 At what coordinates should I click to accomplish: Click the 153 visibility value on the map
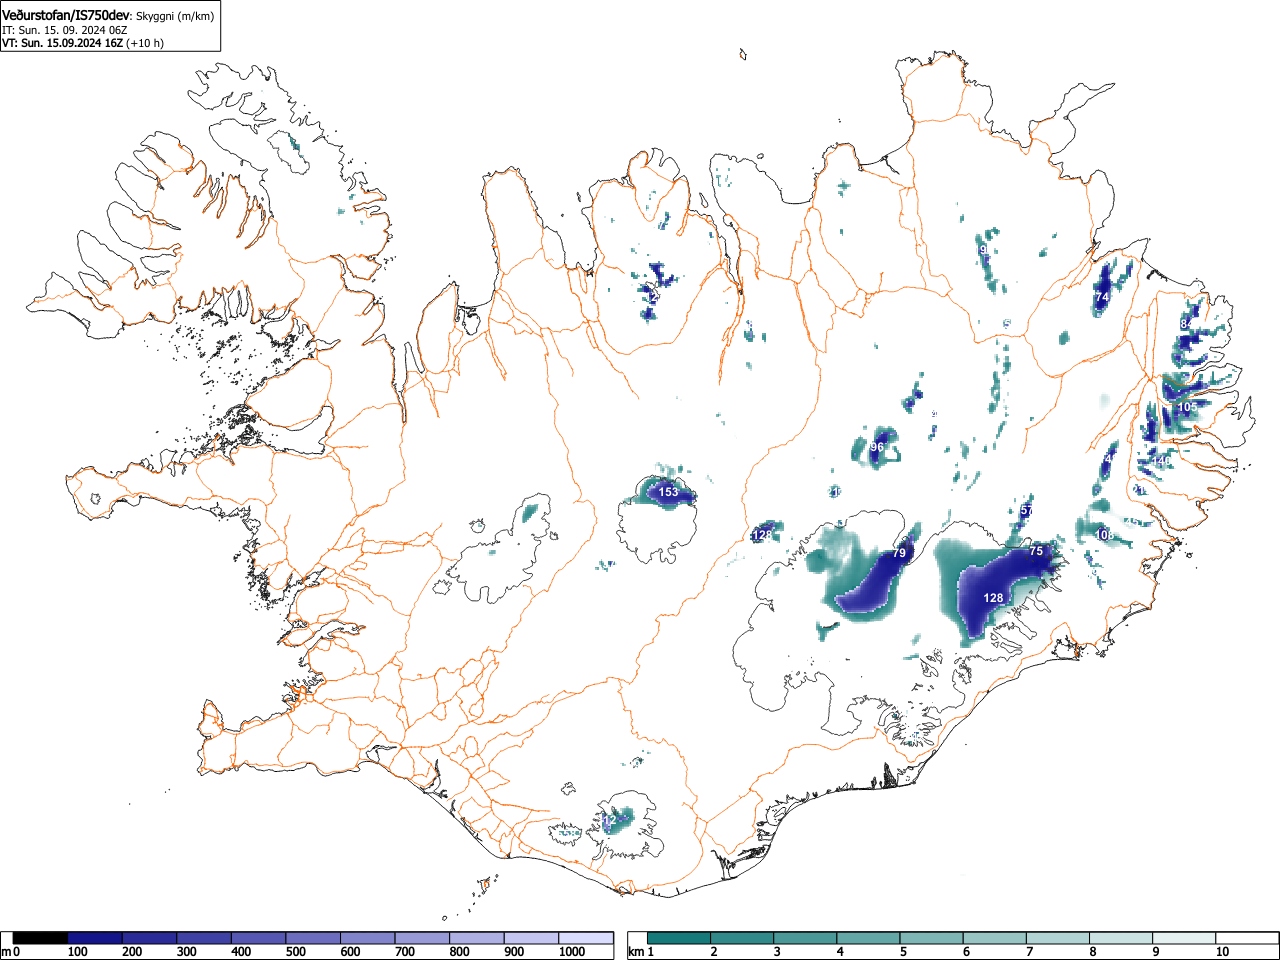(x=668, y=492)
